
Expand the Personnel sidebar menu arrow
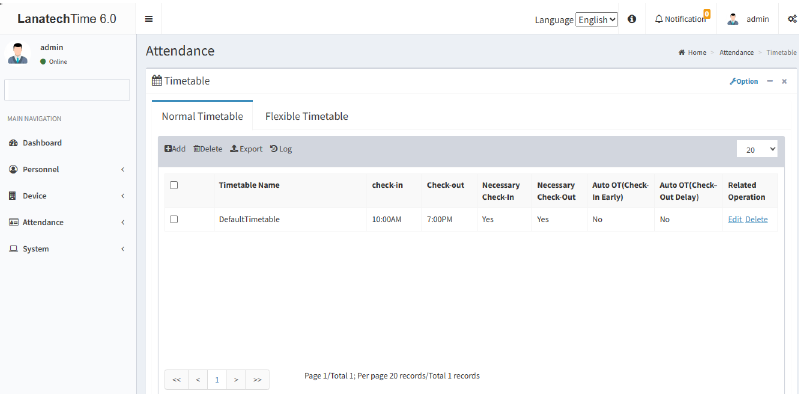tap(122, 169)
